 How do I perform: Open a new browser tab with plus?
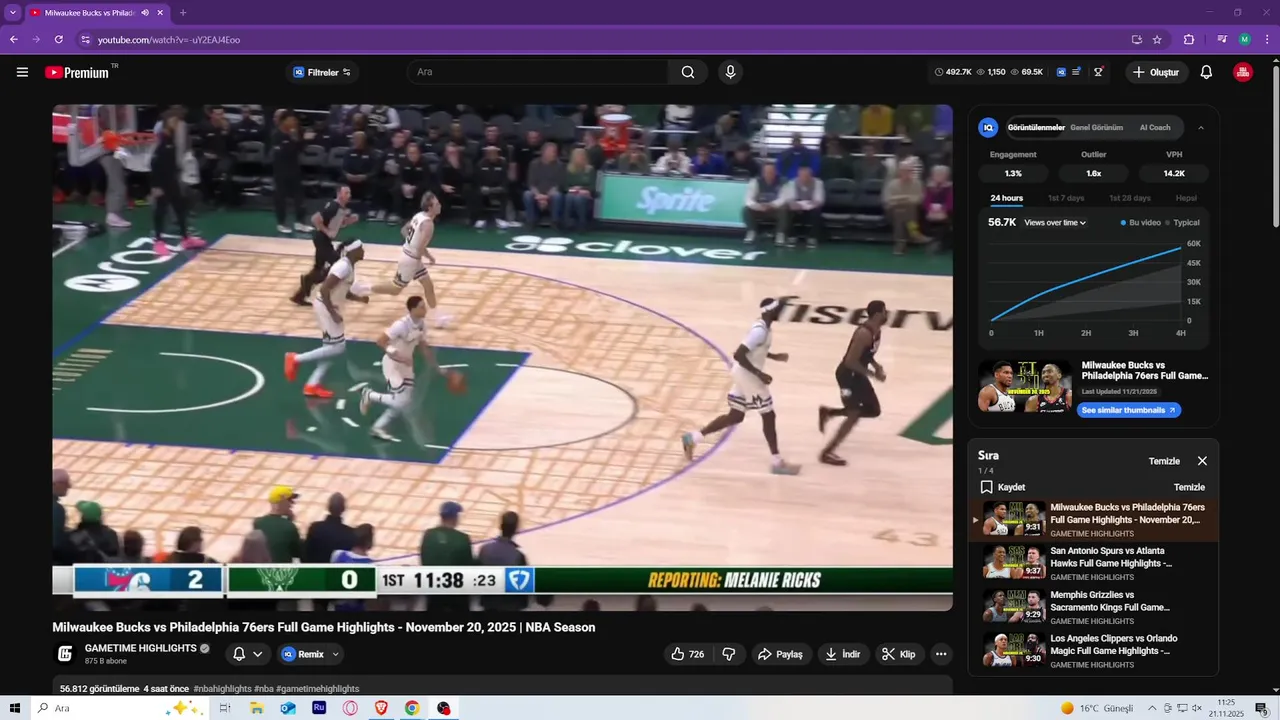click(183, 13)
